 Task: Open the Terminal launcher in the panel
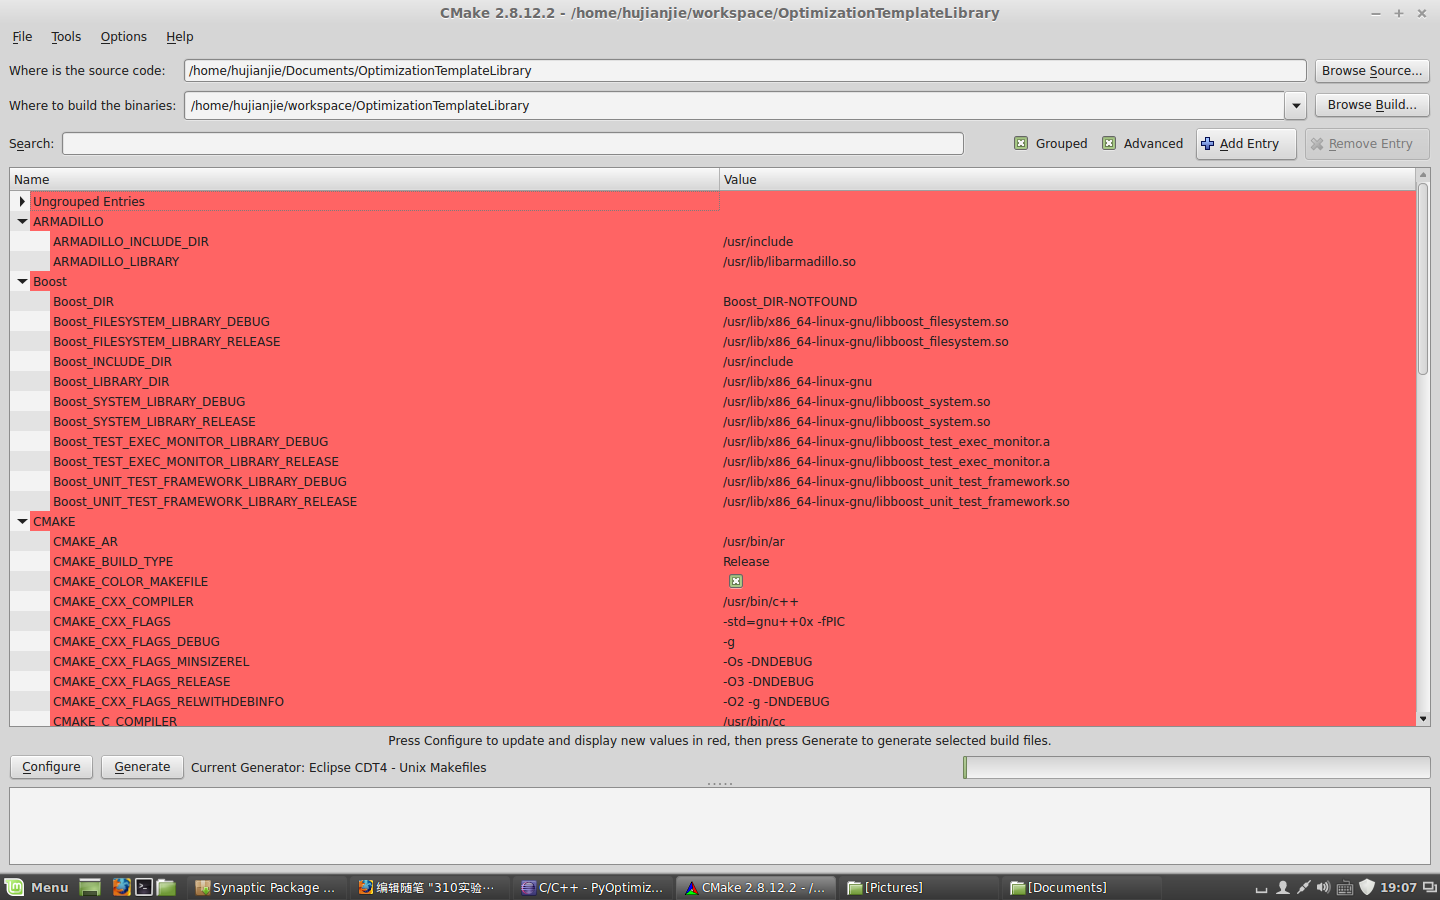(144, 887)
